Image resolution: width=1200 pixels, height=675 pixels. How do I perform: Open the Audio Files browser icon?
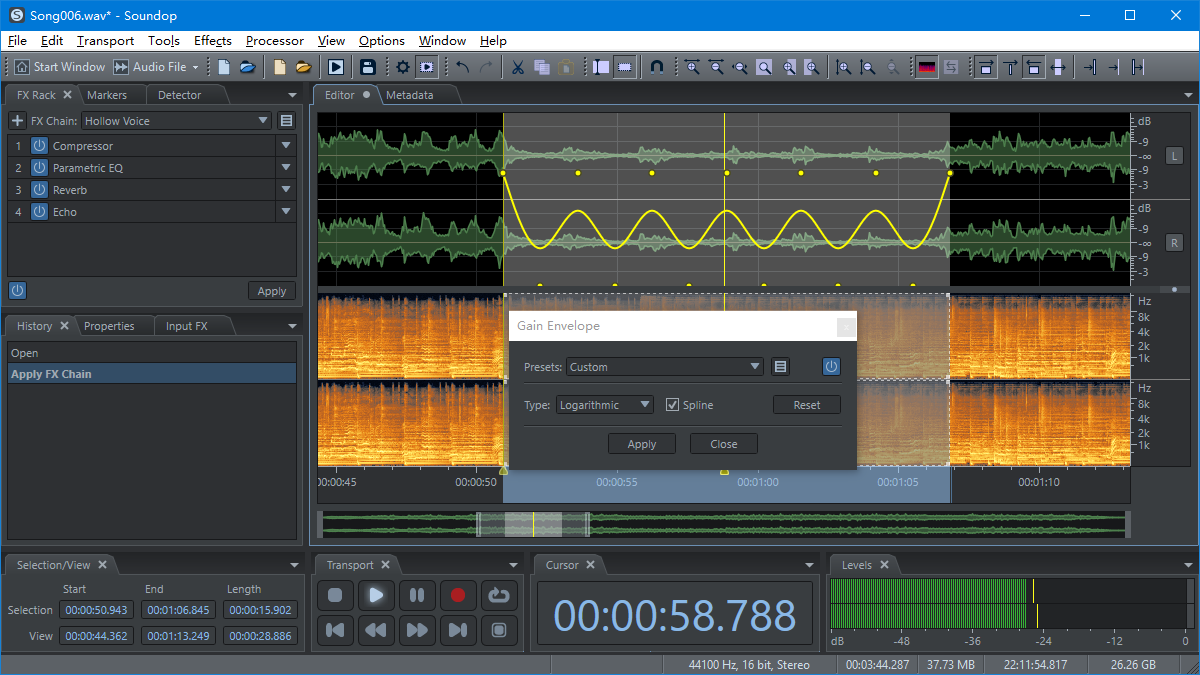[248, 66]
